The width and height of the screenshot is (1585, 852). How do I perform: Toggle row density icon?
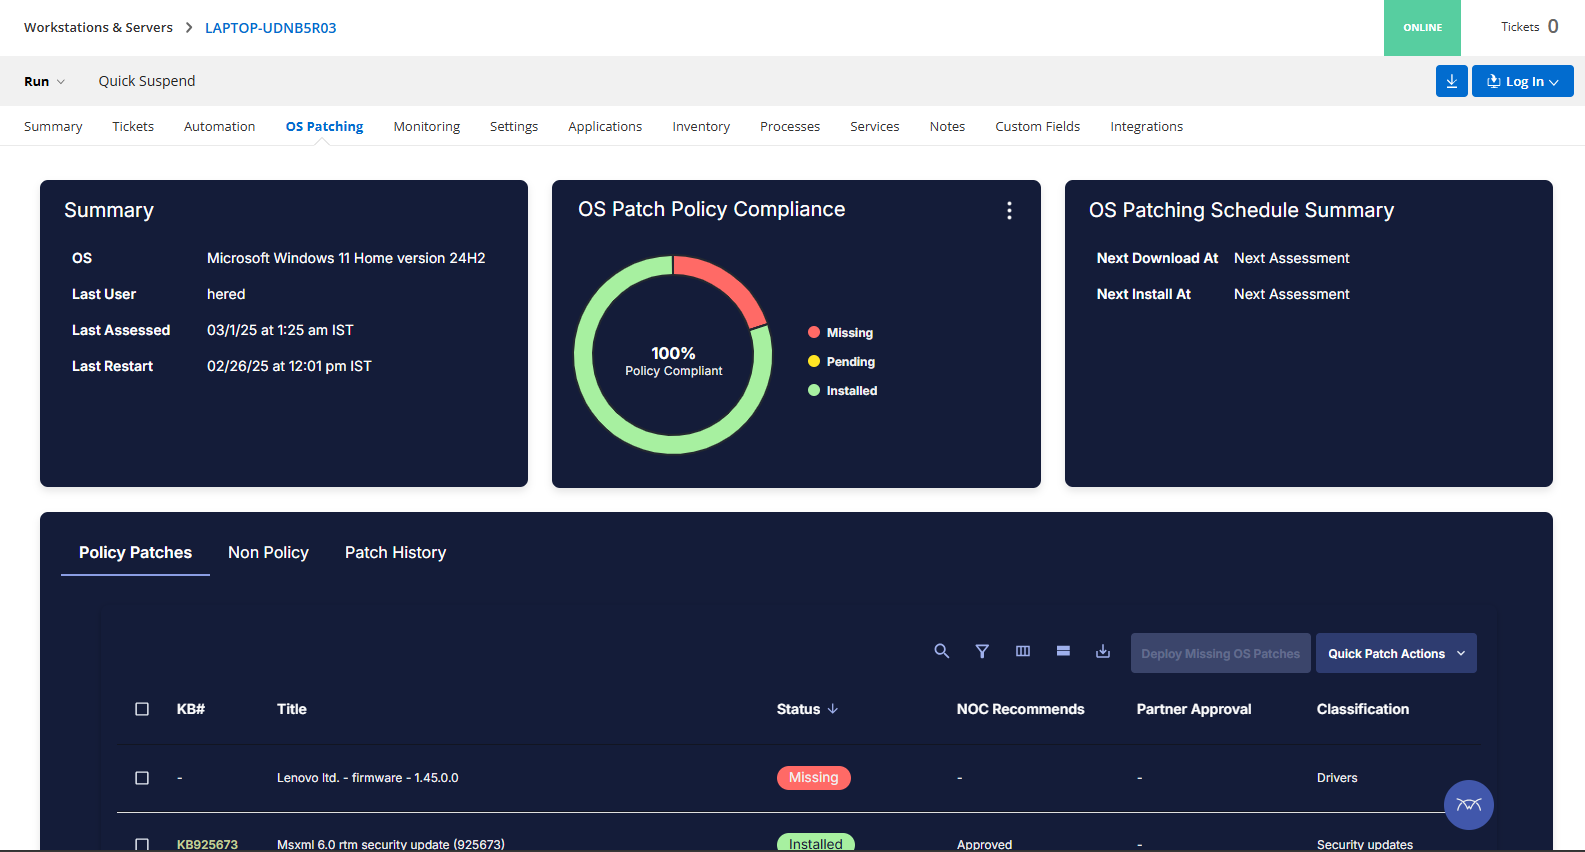(x=1063, y=651)
